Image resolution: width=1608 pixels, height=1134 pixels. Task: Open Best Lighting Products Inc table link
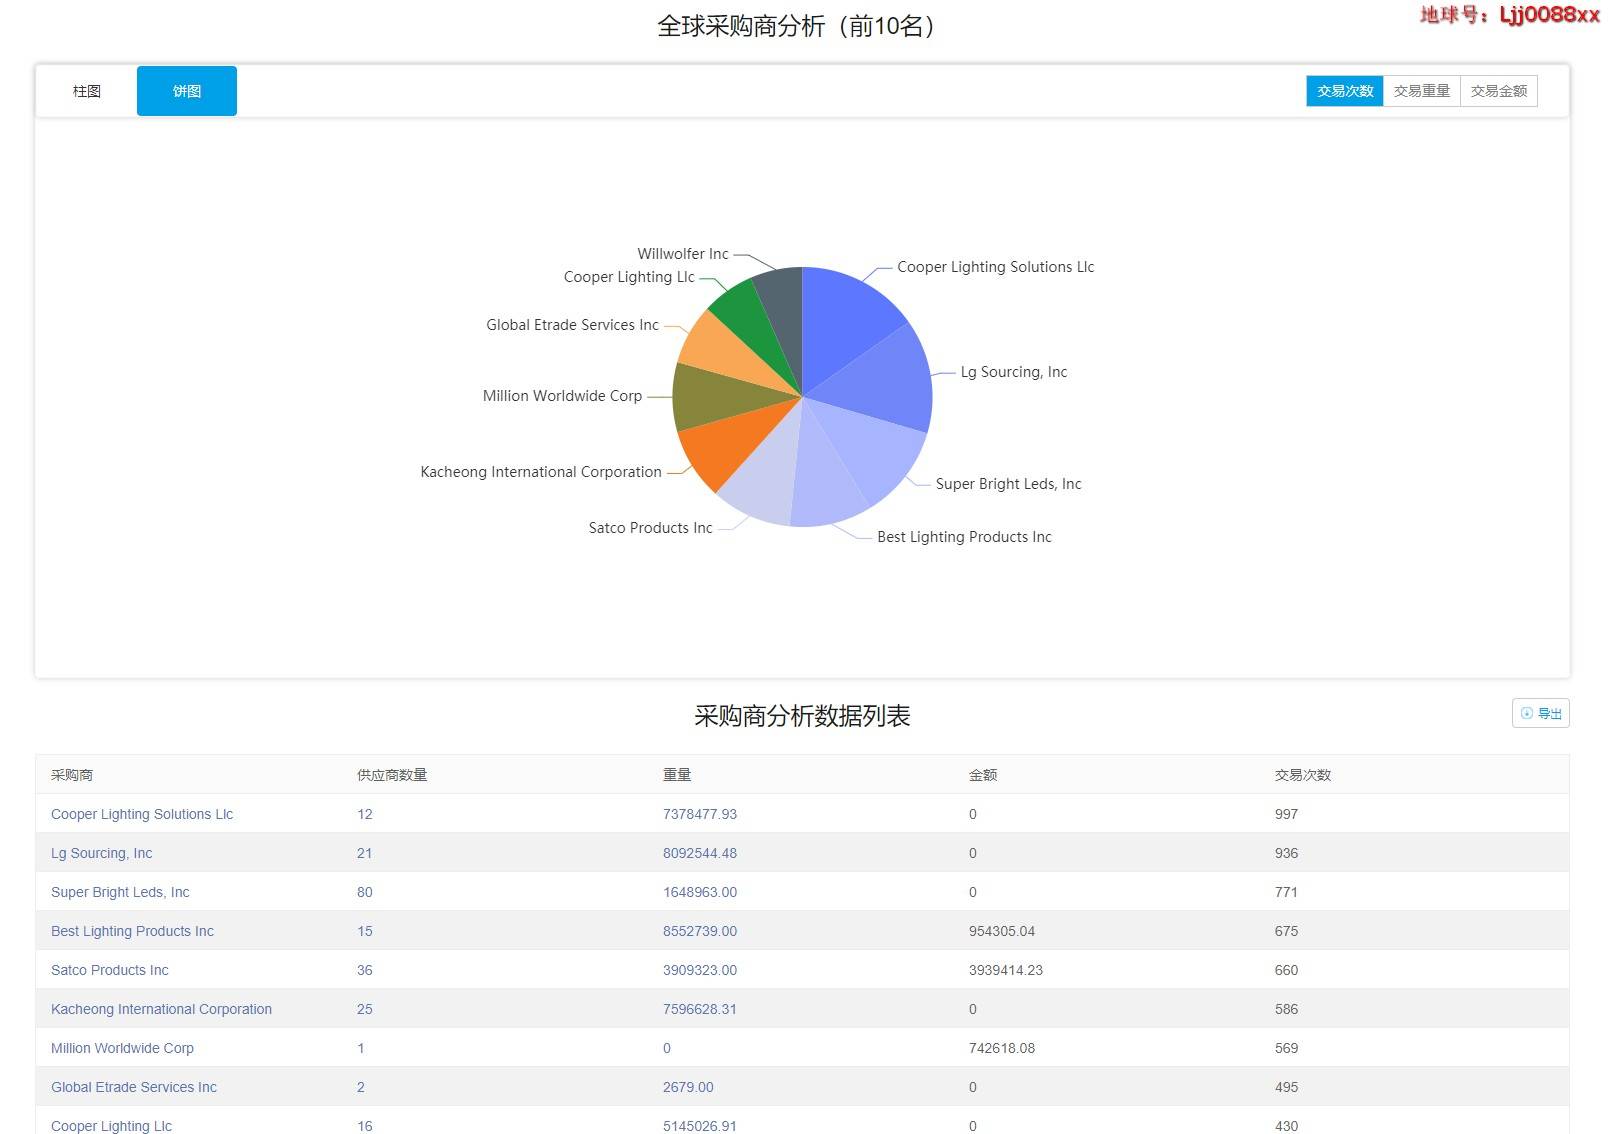(x=132, y=931)
